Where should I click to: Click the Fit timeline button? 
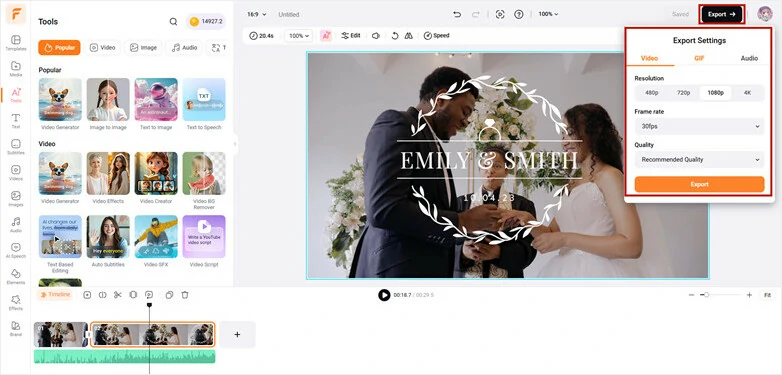[768, 295]
